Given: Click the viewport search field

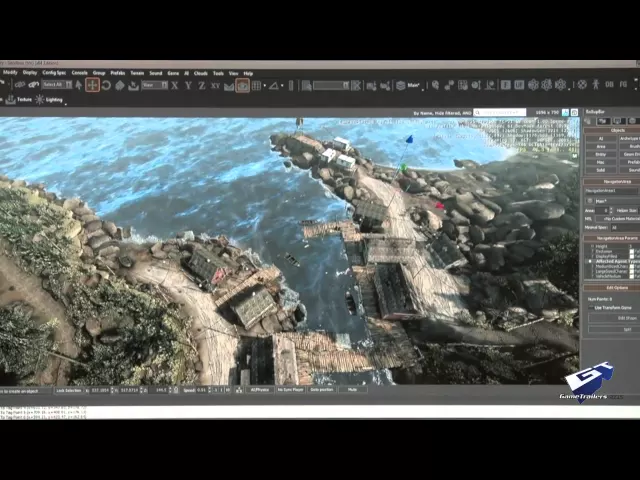Looking at the screenshot, I should point(500,112).
